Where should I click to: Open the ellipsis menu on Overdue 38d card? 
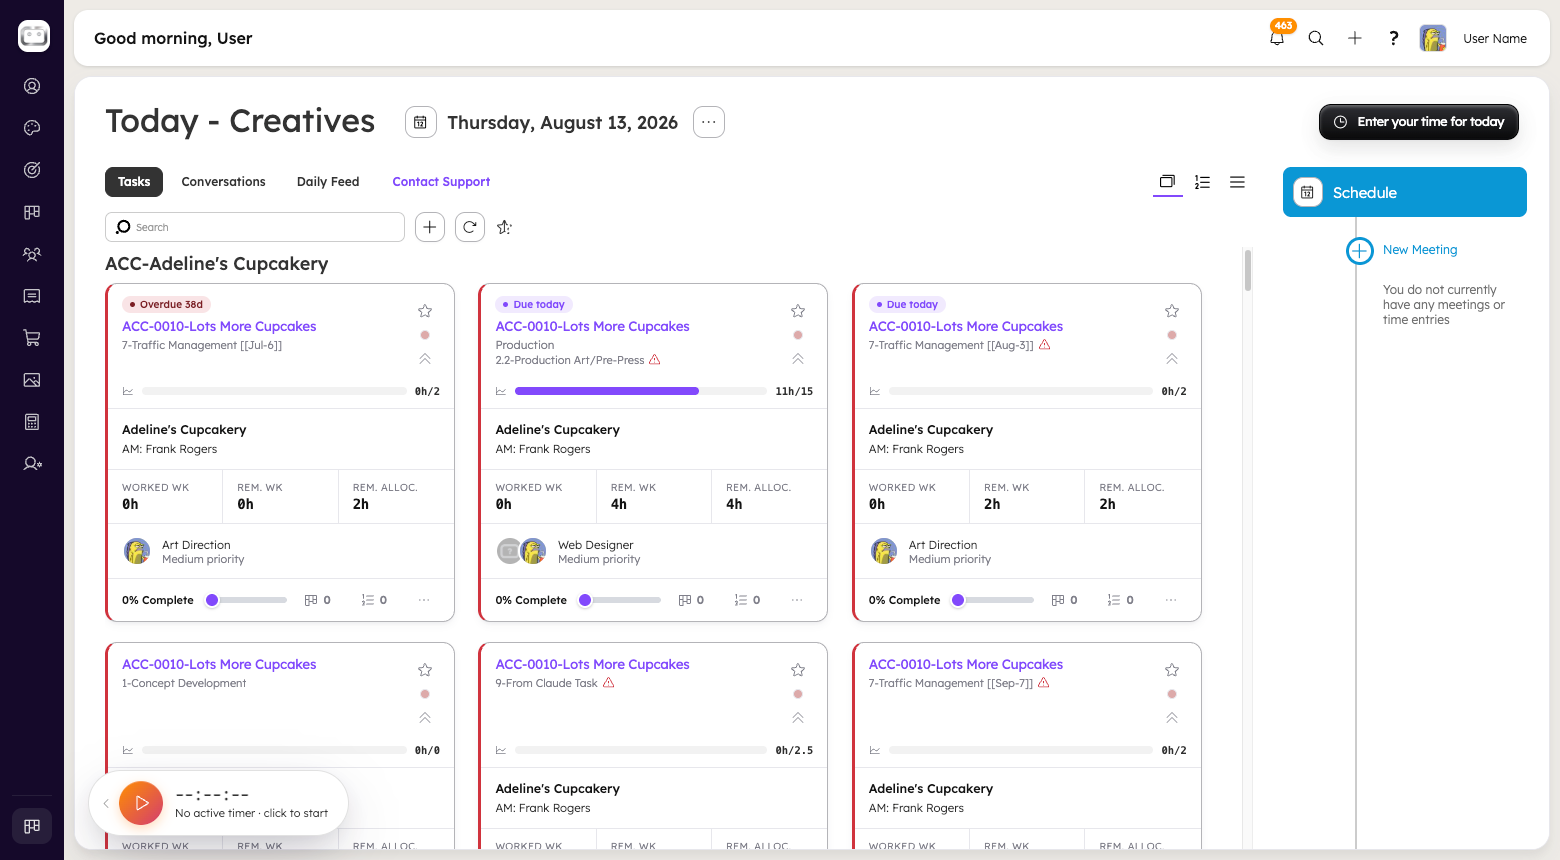pyautogui.click(x=424, y=600)
